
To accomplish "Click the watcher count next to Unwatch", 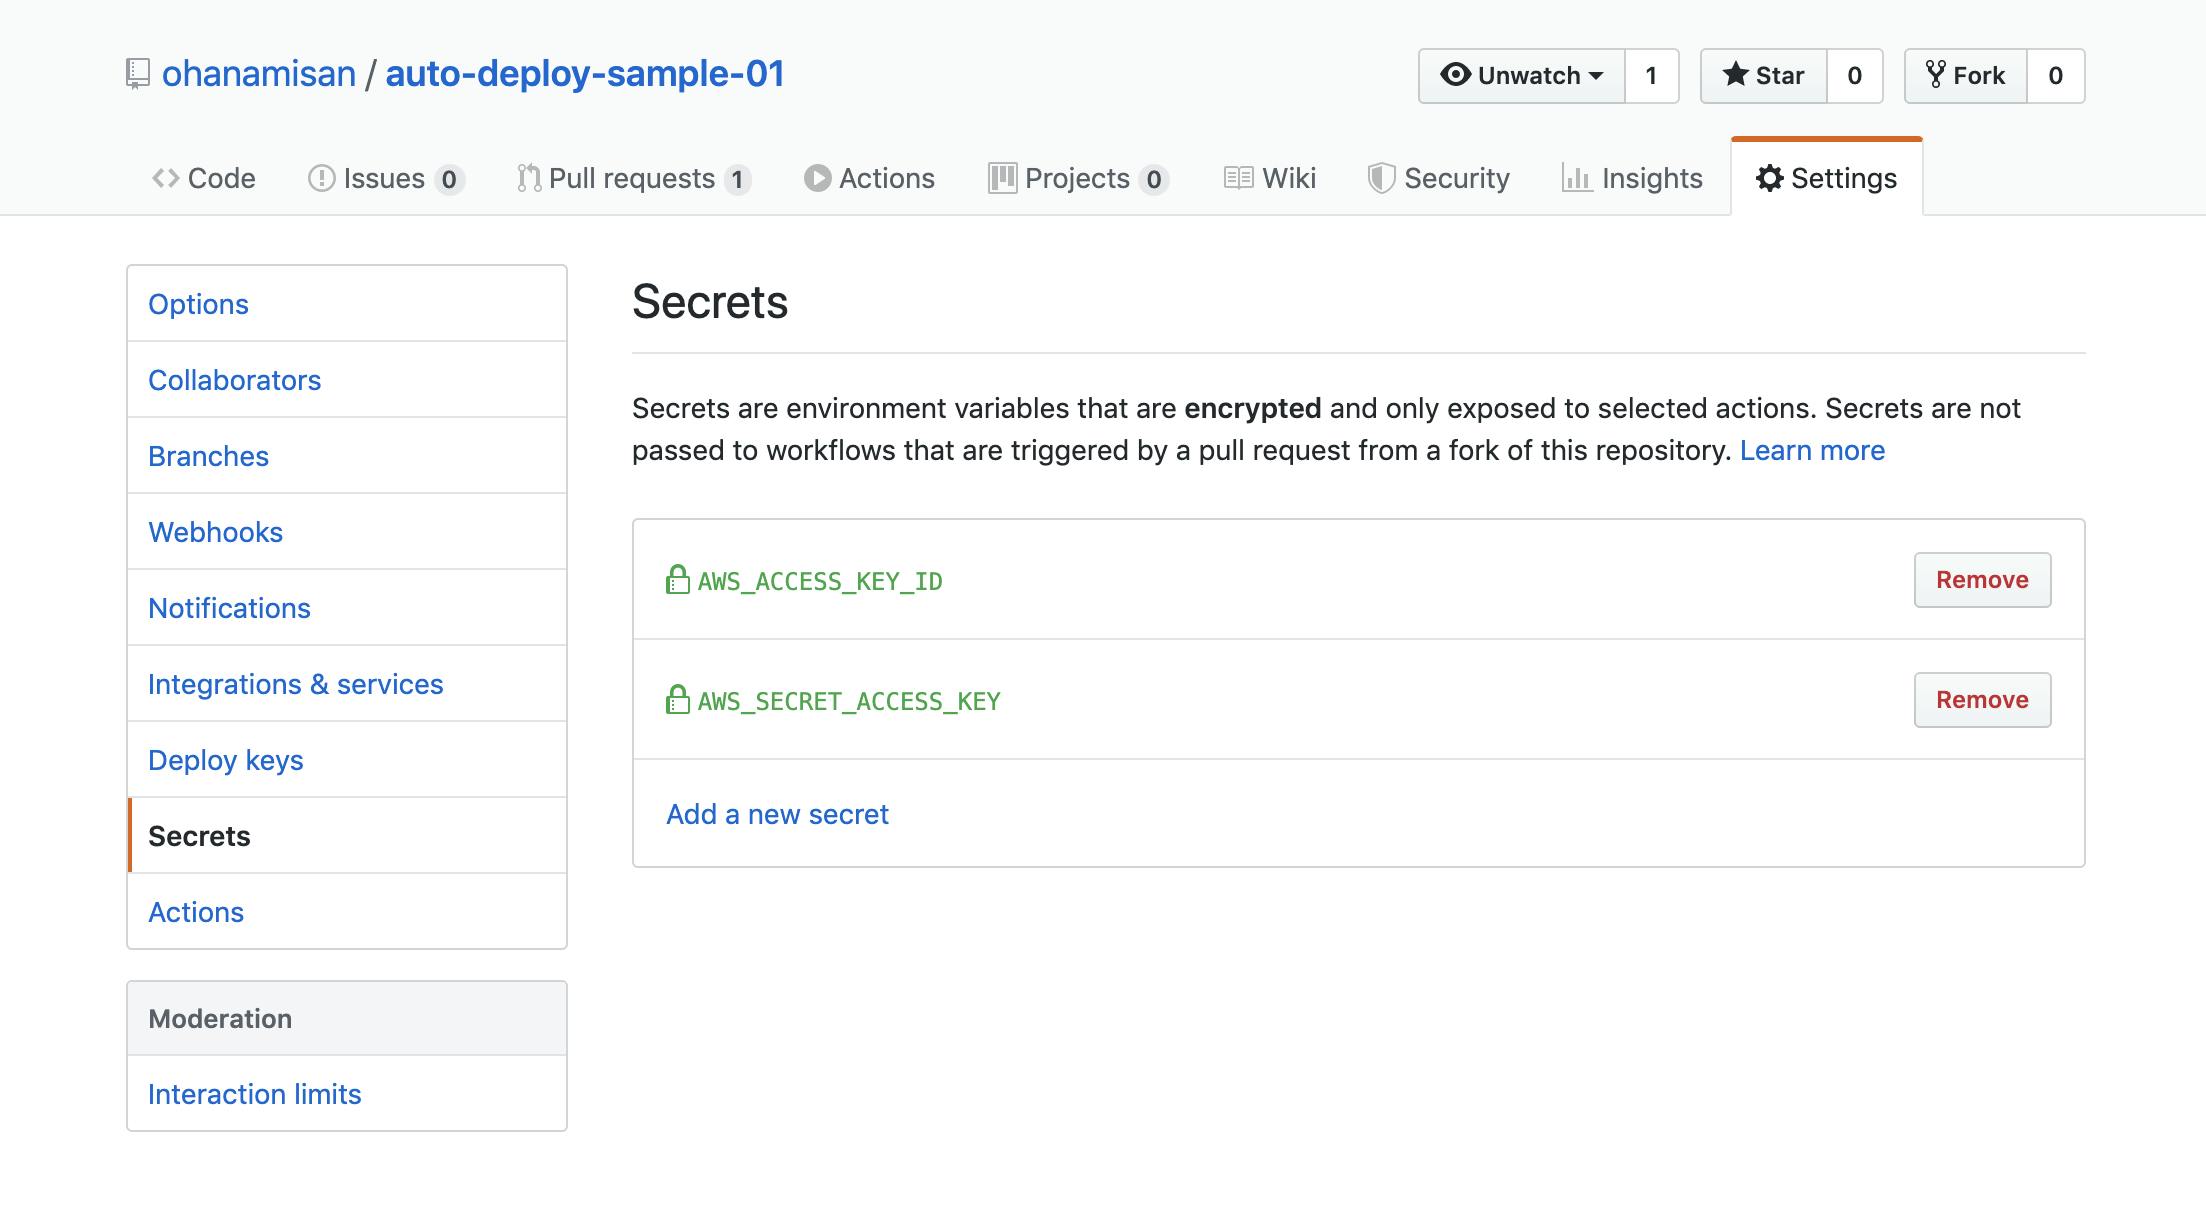I will coord(1651,76).
